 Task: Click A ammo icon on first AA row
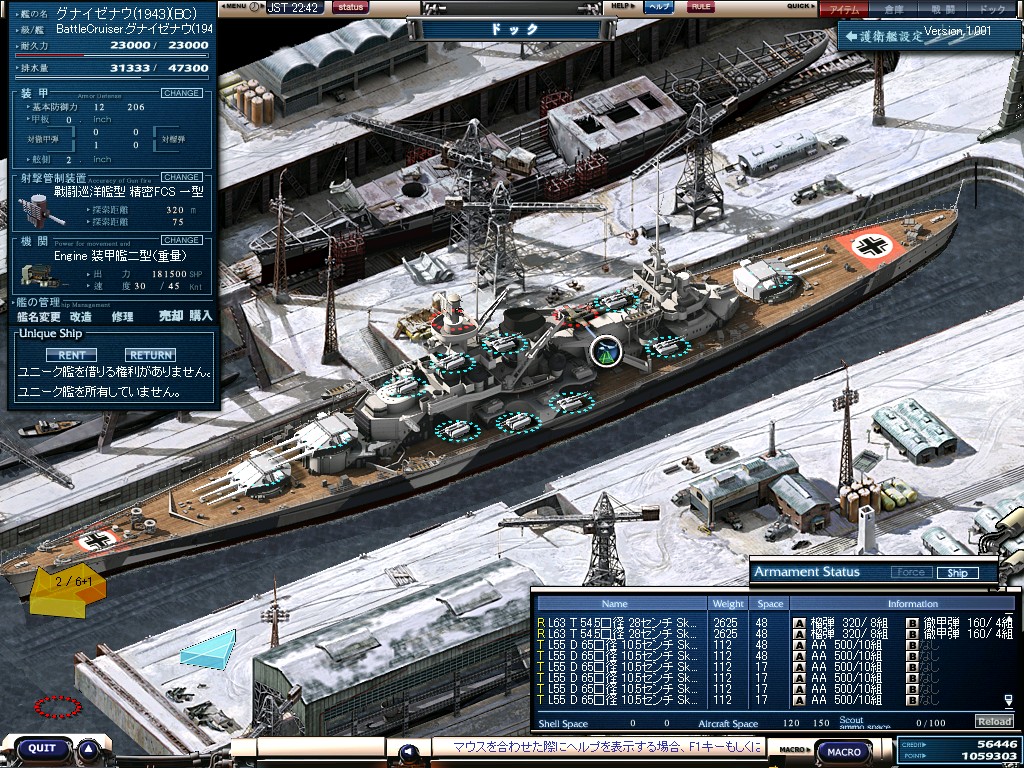[799, 645]
